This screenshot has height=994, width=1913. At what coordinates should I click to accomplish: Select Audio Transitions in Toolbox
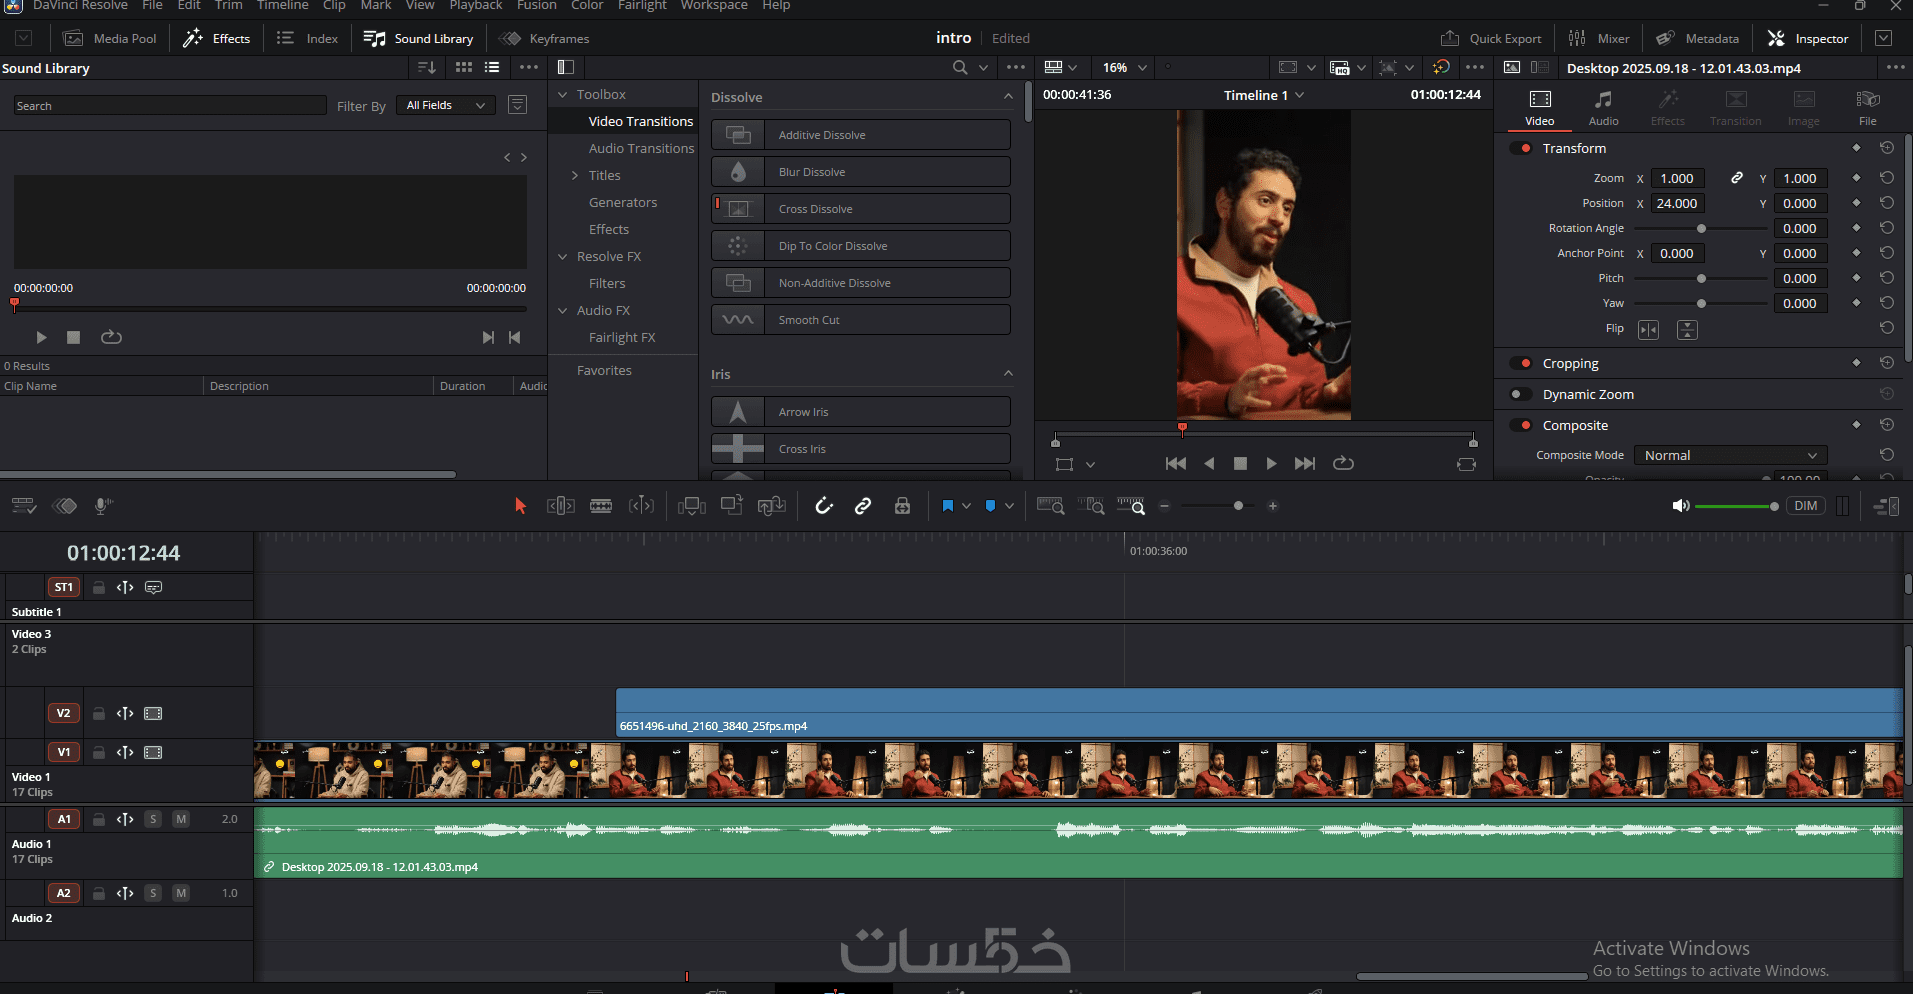(641, 148)
